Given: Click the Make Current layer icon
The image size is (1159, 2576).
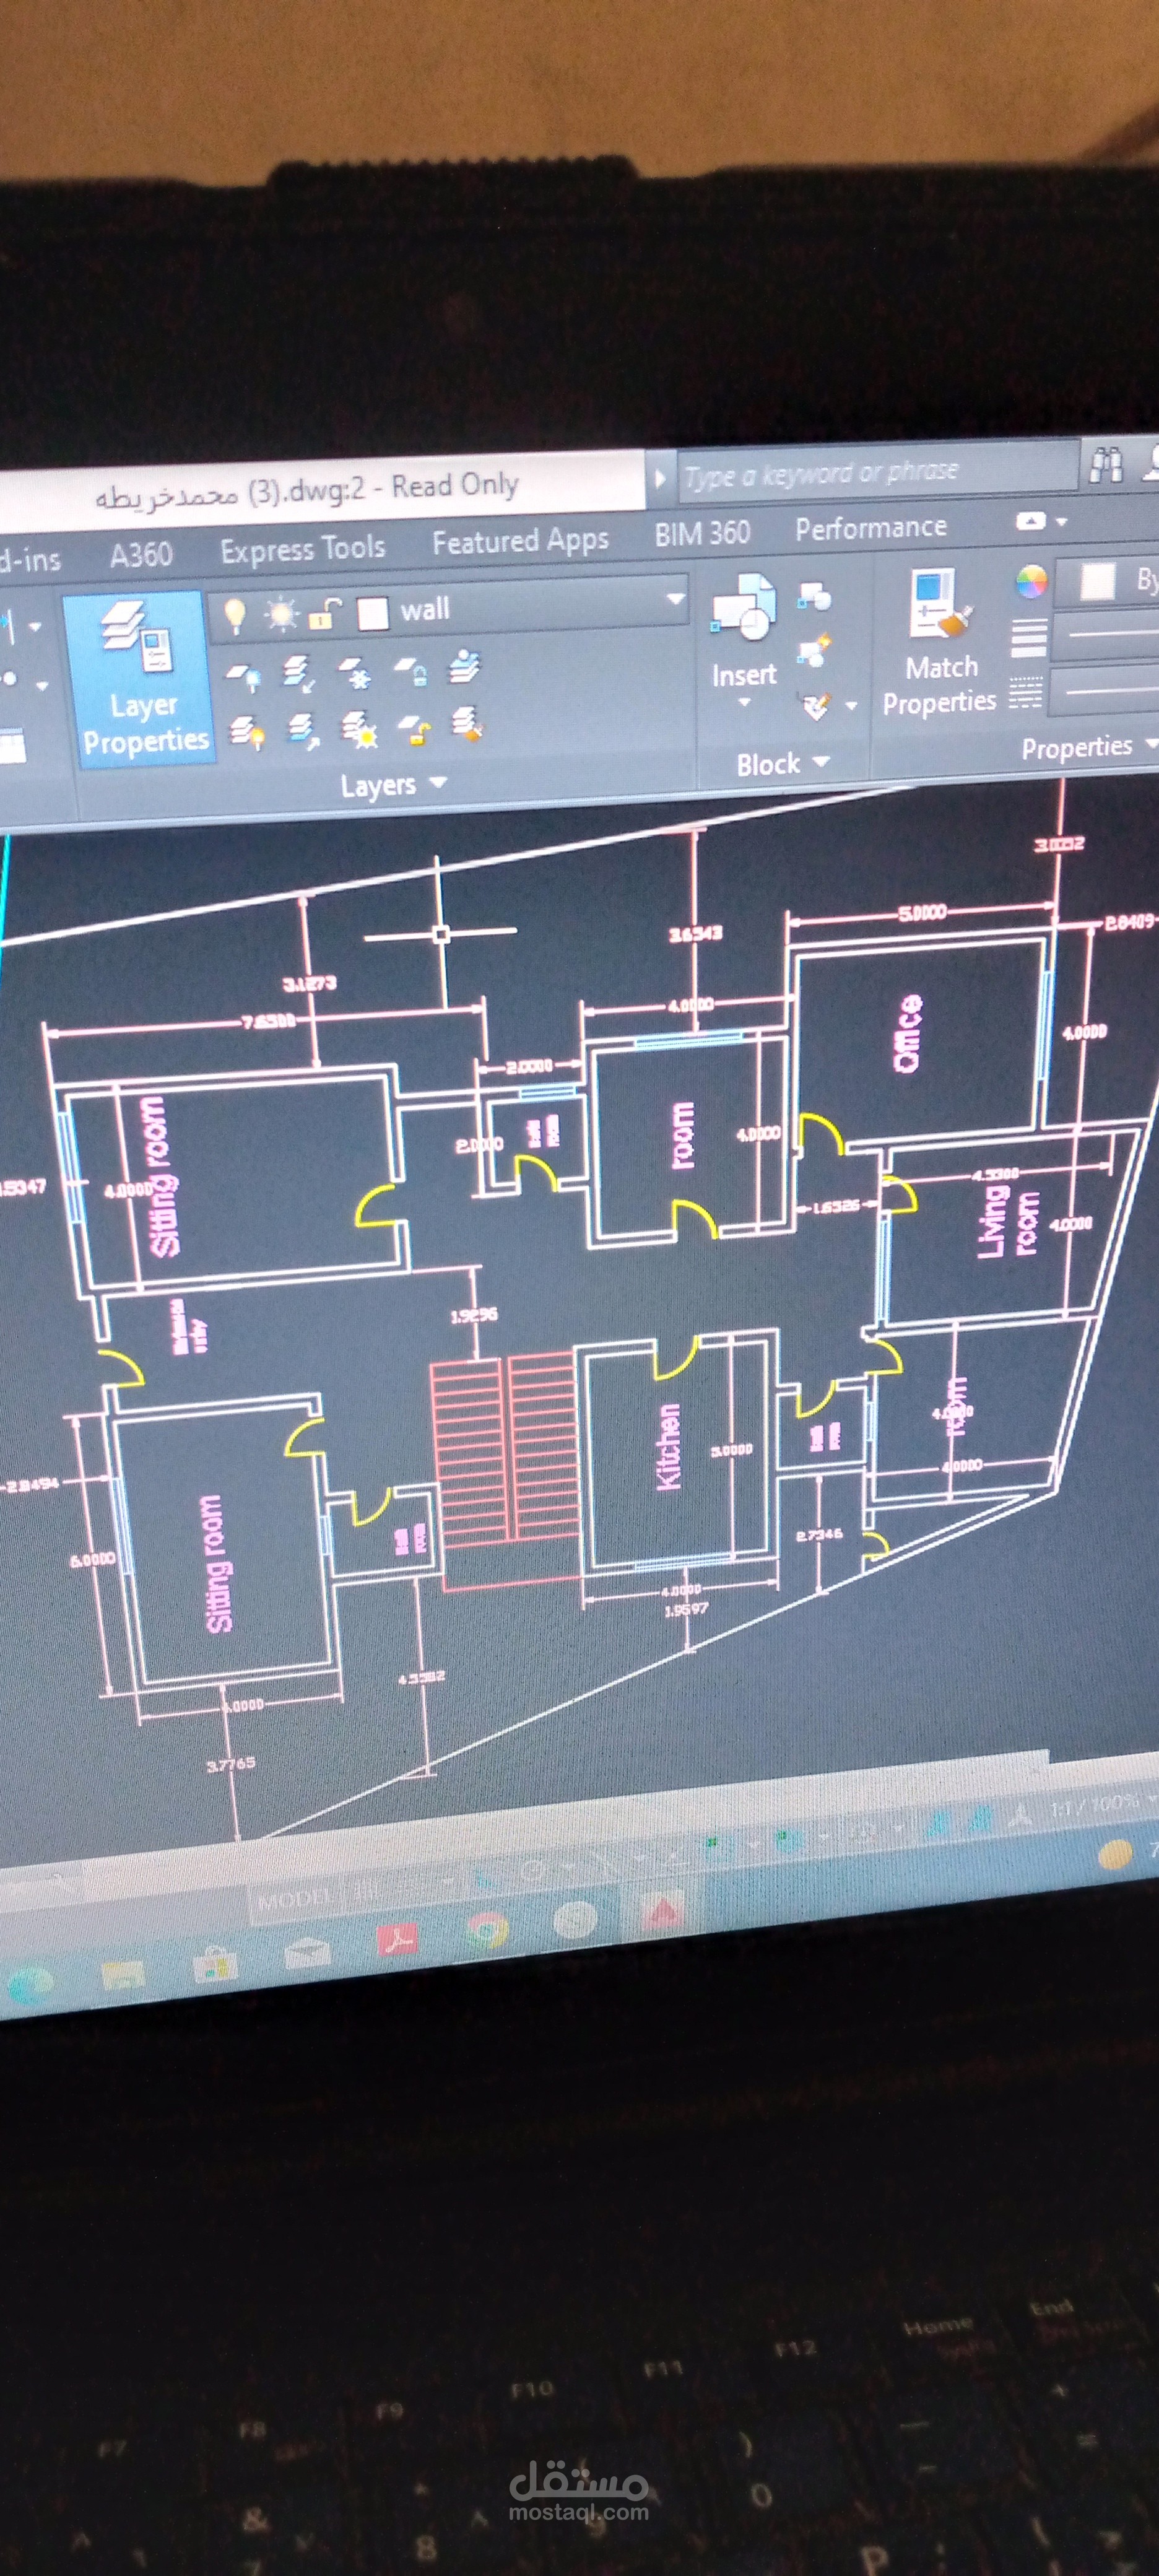Looking at the screenshot, I should click(465, 668).
